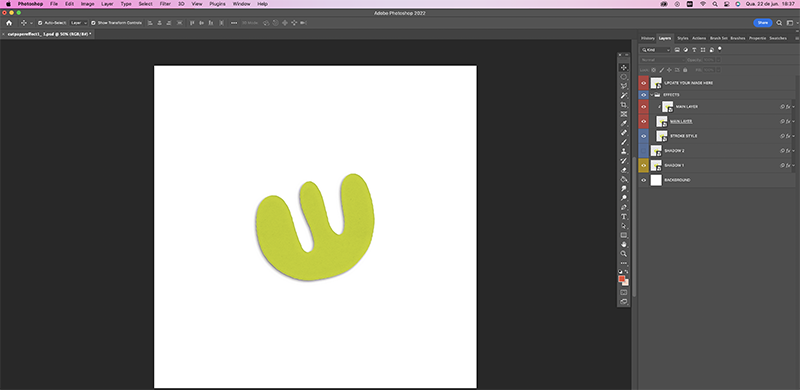Click the background color swatch
Image resolution: width=800 pixels, height=390 pixels.
[x=626, y=283]
